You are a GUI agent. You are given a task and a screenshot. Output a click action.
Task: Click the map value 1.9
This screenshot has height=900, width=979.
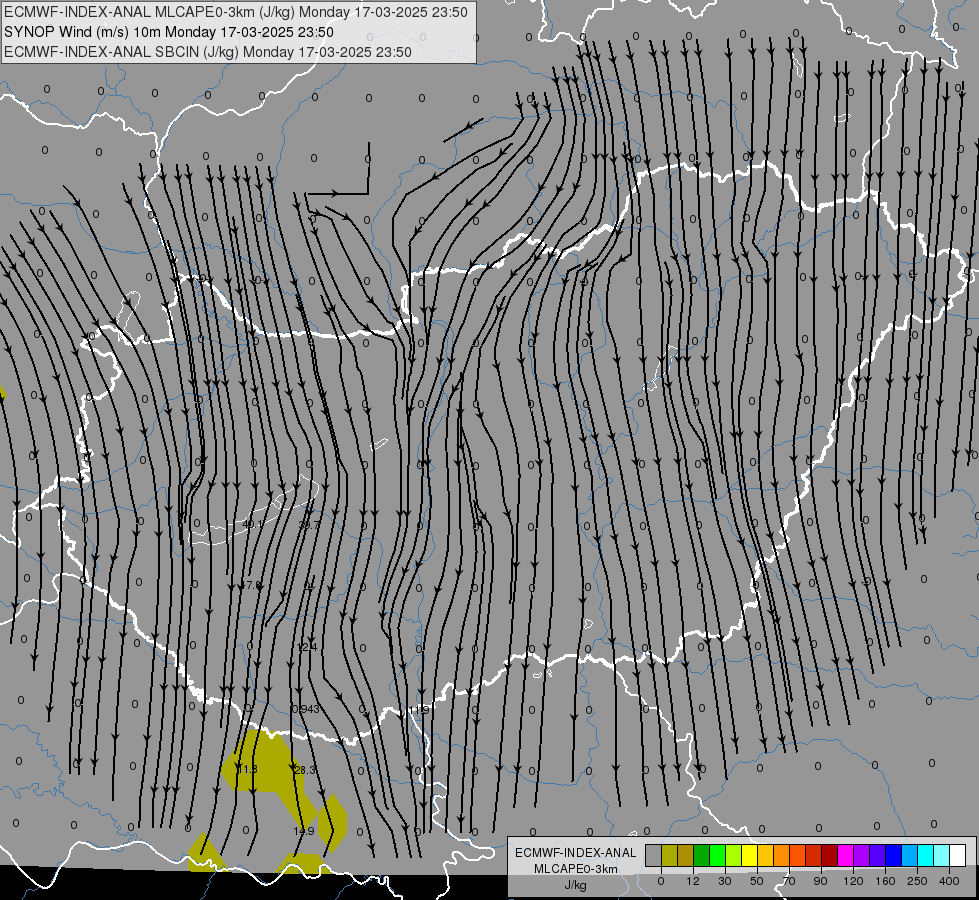coord(422,710)
